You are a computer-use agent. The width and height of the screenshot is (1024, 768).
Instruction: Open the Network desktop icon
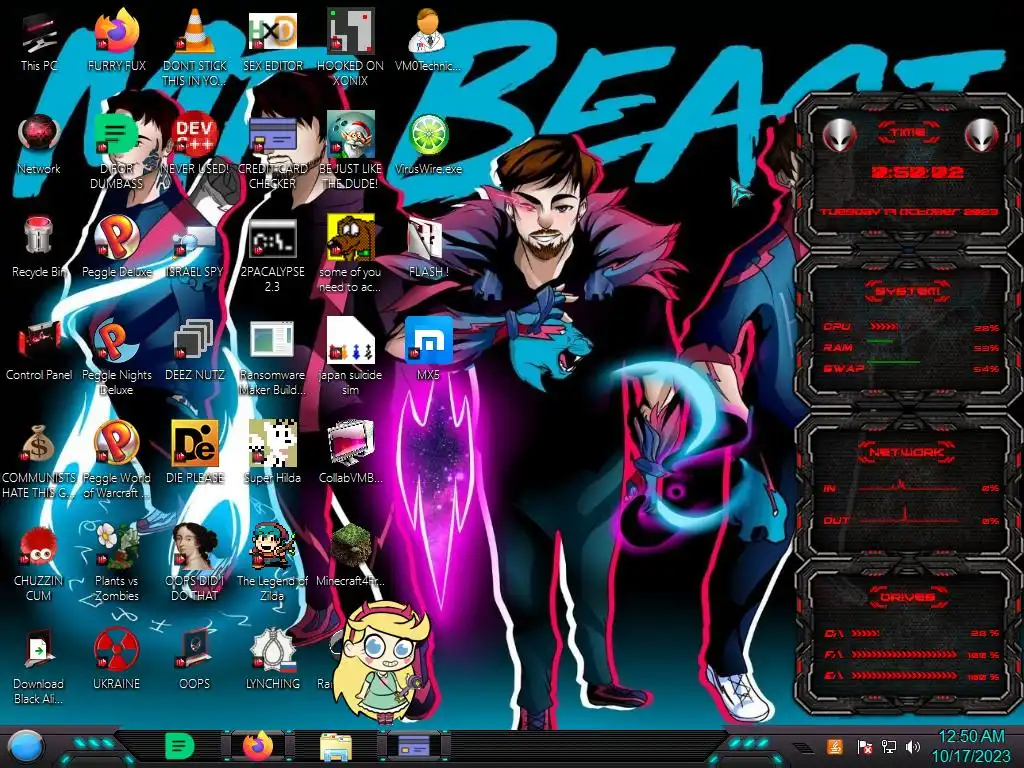click(x=39, y=145)
